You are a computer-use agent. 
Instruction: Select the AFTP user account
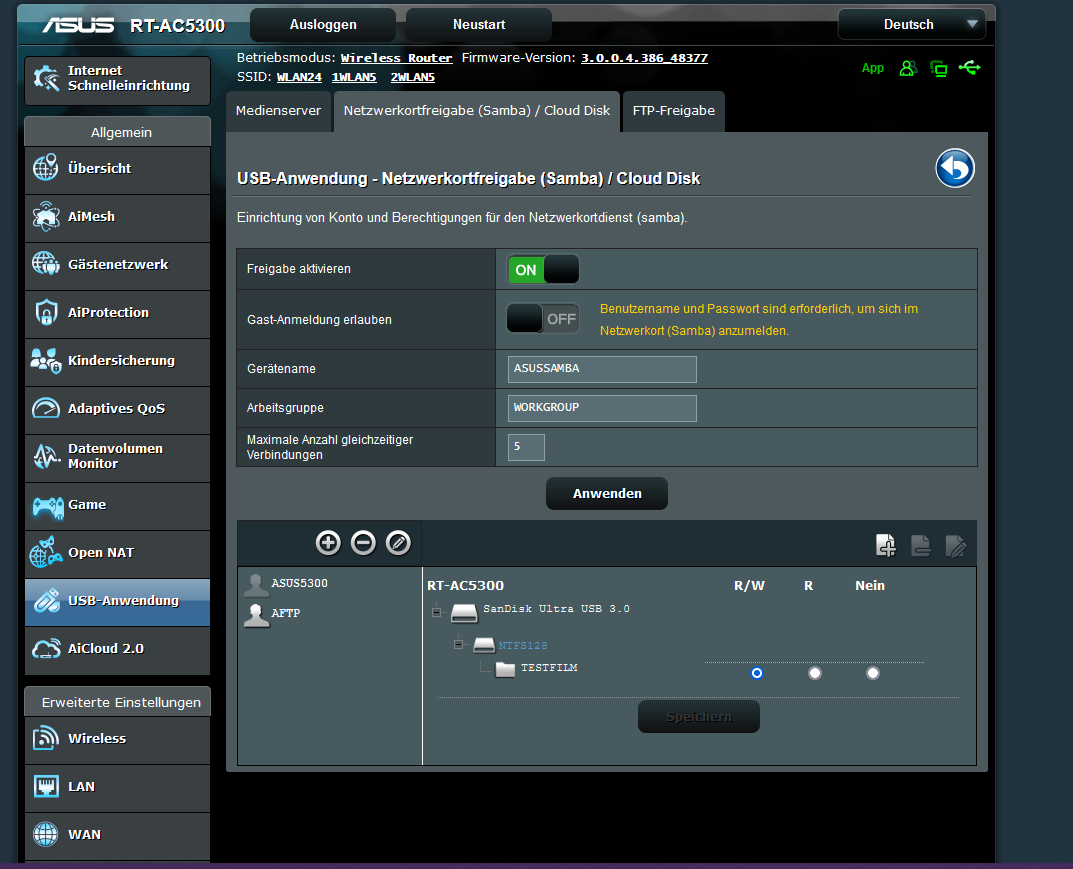[285, 613]
